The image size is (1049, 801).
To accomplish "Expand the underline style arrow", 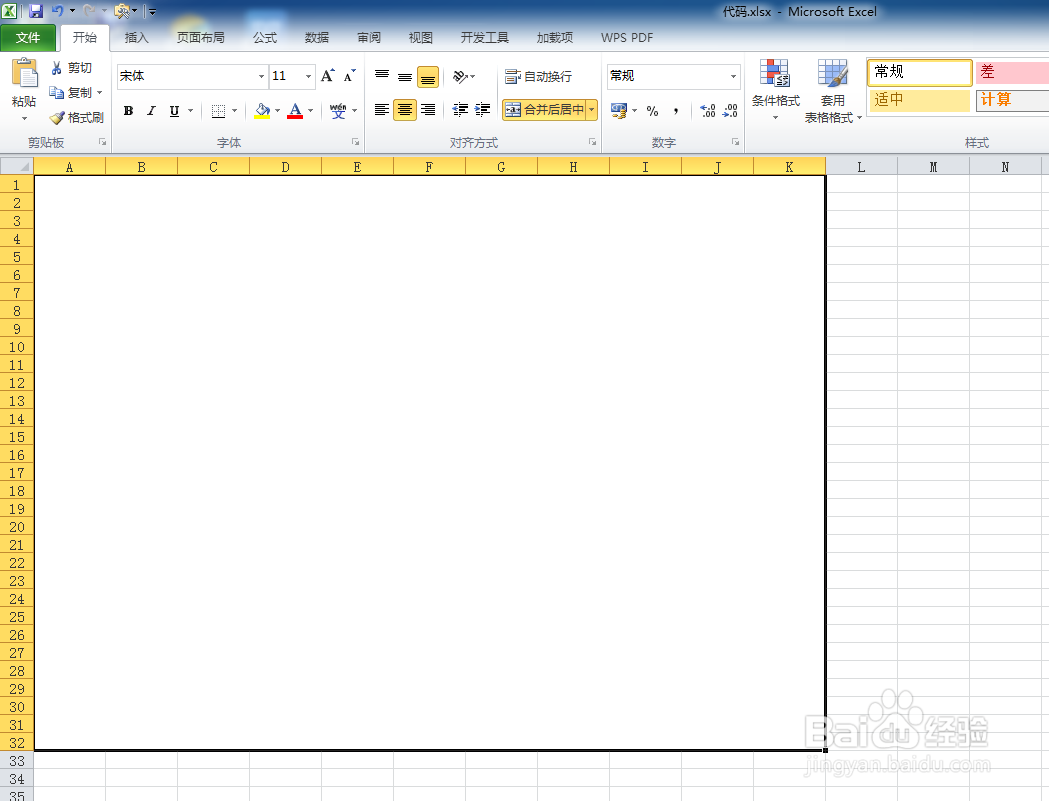I will click(191, 111).
